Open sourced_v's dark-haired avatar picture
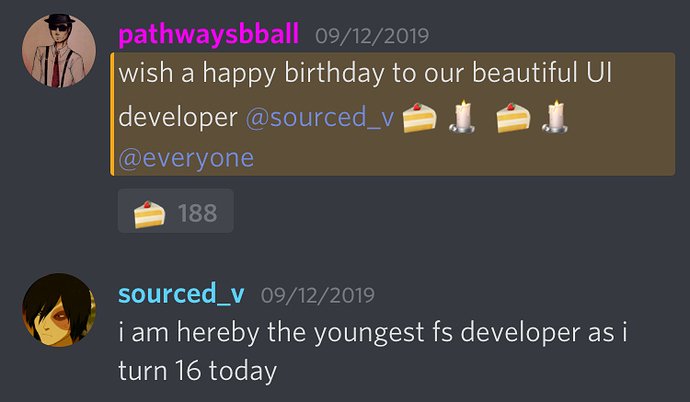 59,310
